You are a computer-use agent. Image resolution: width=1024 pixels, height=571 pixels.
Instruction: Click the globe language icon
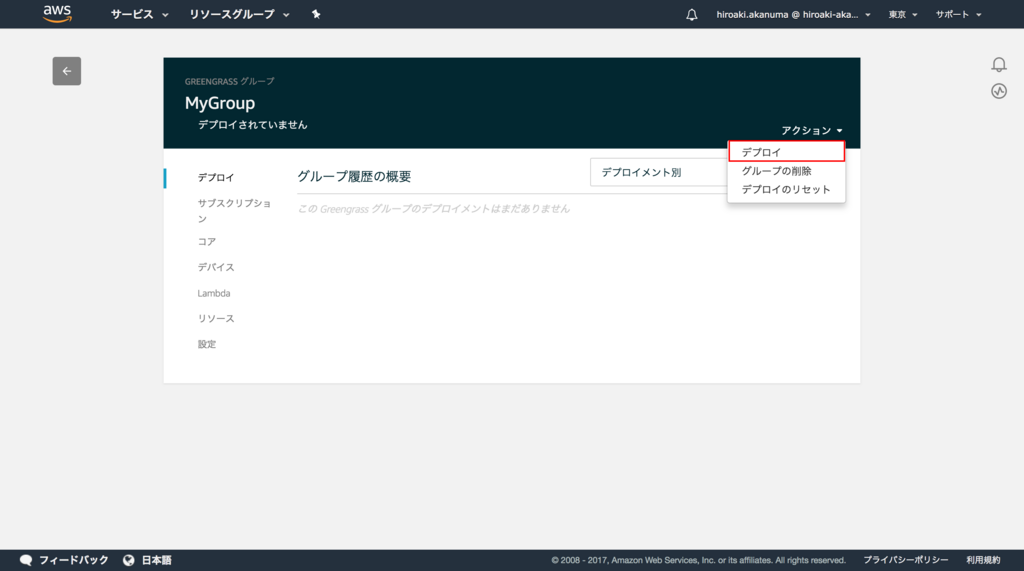tap(129, 560)
